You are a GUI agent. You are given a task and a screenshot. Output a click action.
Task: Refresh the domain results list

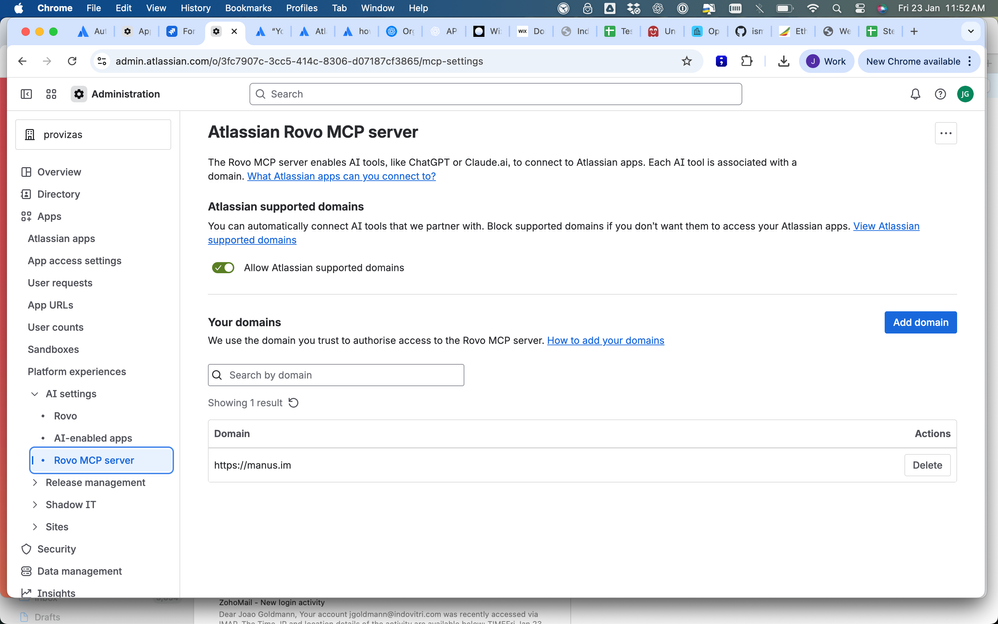pos(293,403)
